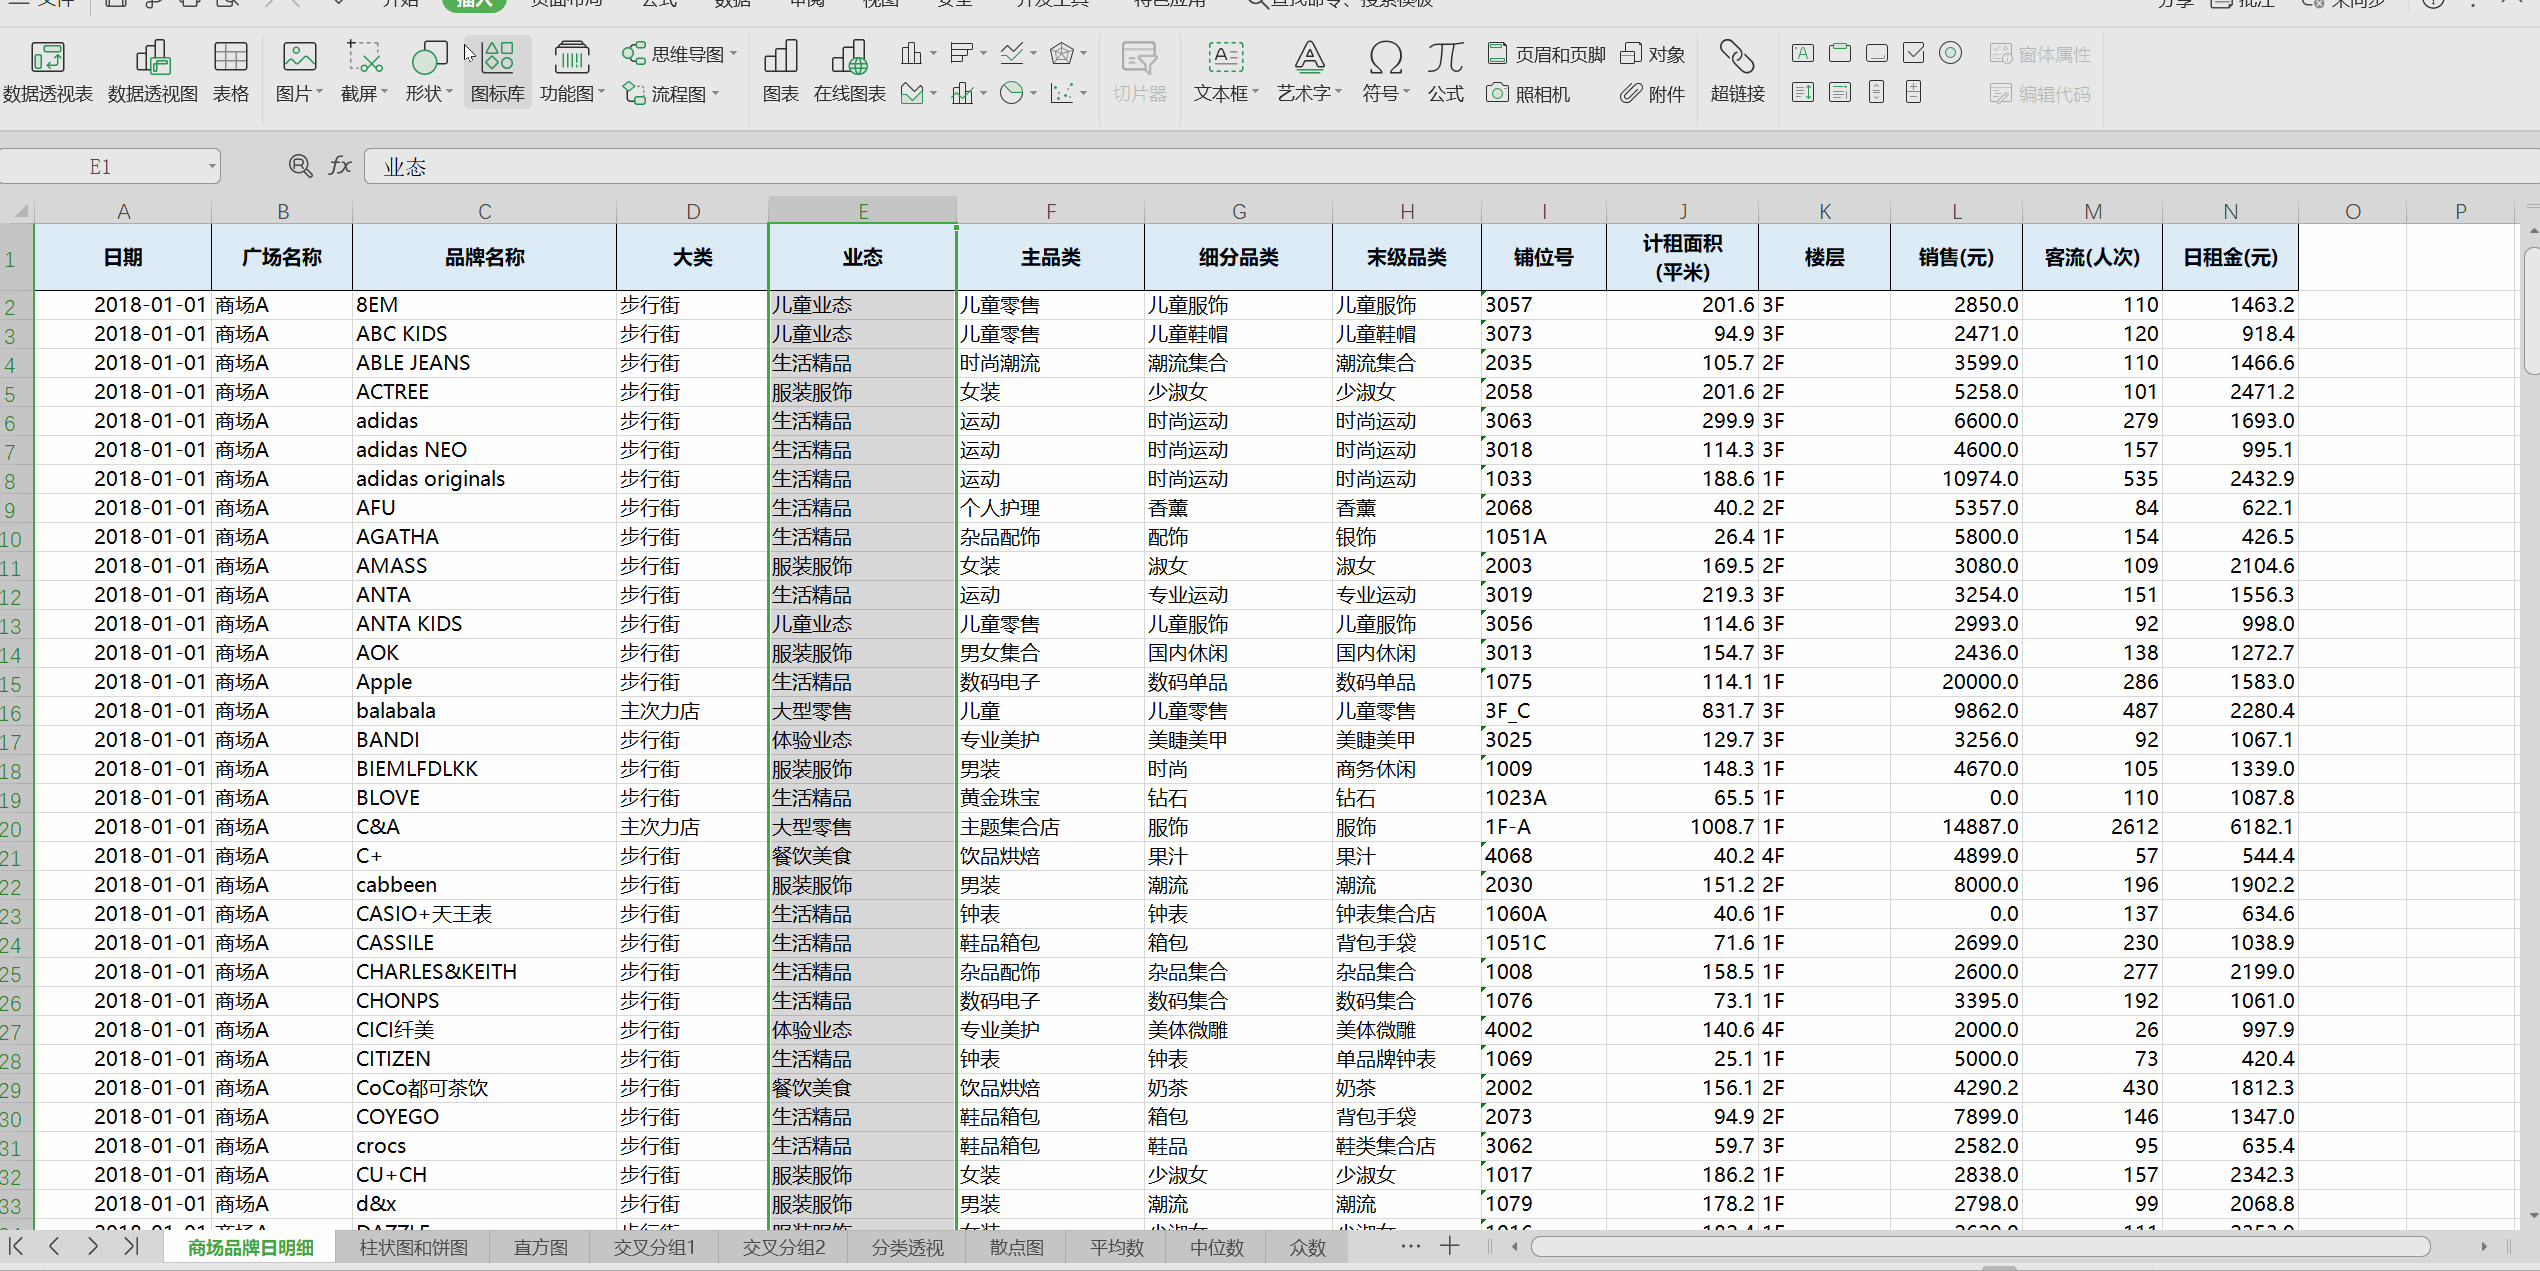The image size is (2540, 1271).
Task: Click the zoom magnifier beside fx
Action: coord(300,166)
